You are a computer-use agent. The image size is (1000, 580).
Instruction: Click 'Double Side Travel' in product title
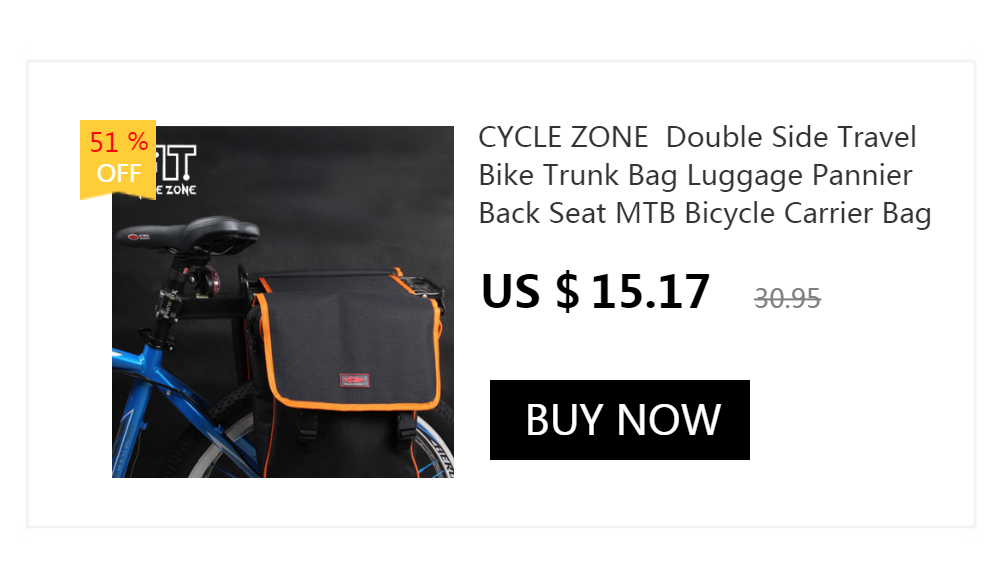[x=791, y=137]
